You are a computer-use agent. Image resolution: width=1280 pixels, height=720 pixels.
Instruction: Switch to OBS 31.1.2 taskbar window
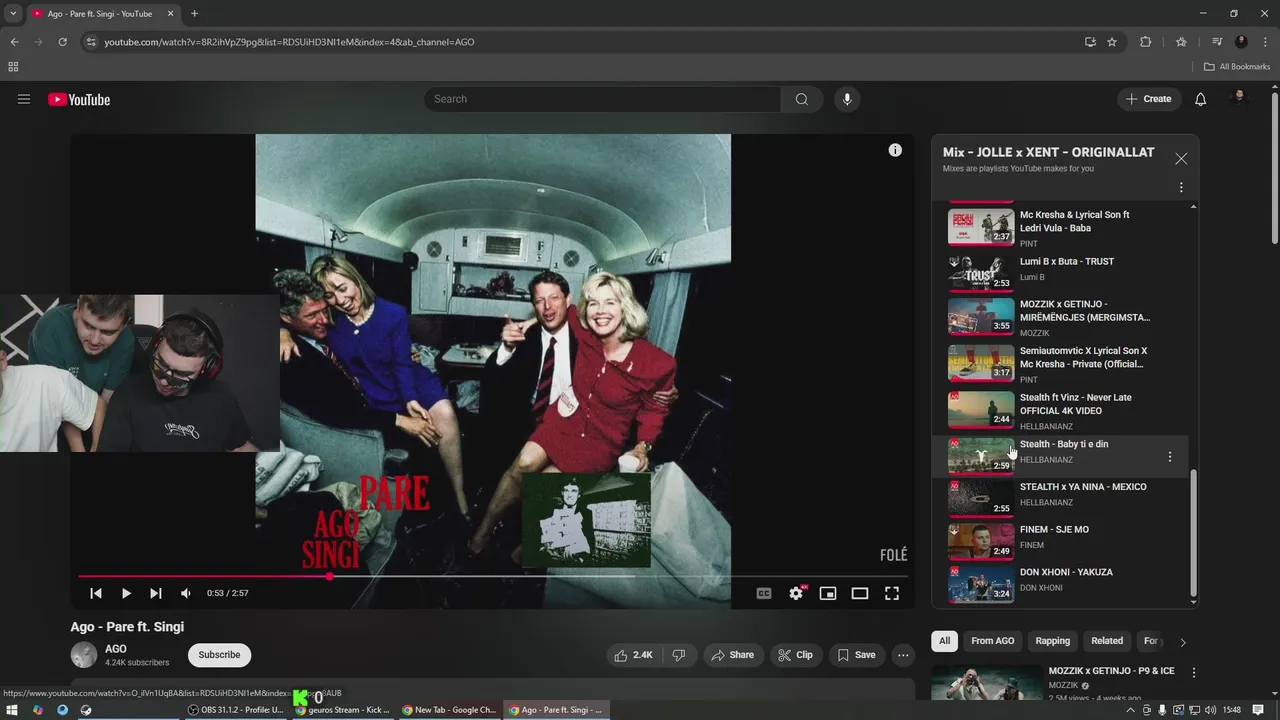click(238, 710)
